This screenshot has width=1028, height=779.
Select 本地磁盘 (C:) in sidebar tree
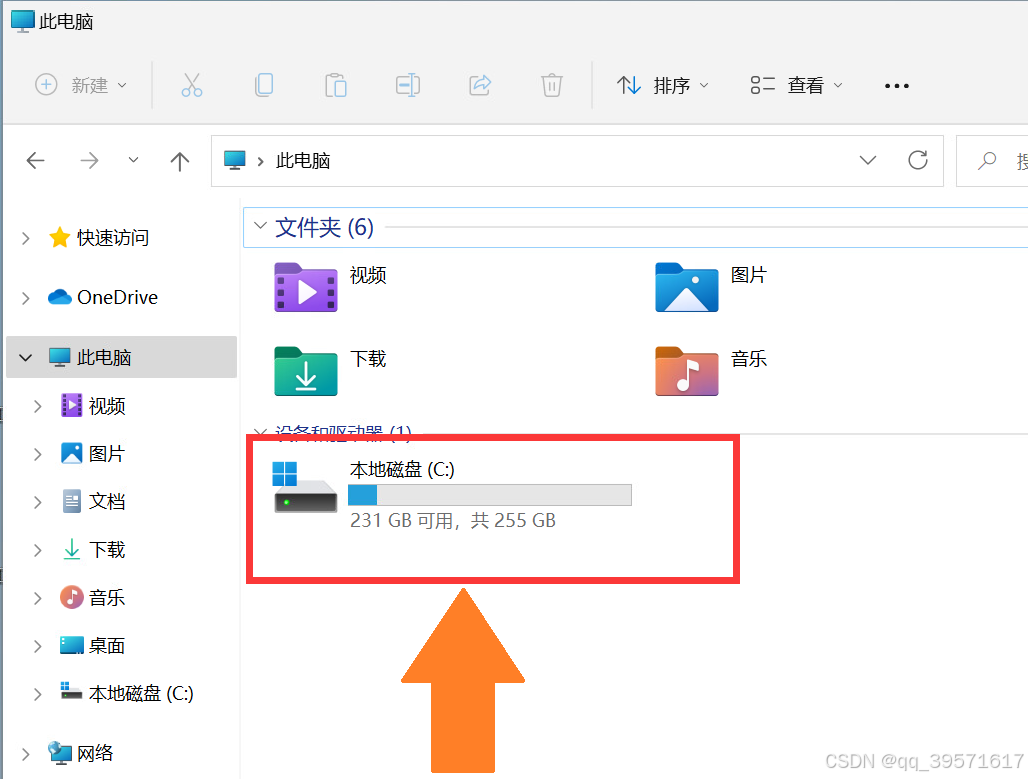127,693
